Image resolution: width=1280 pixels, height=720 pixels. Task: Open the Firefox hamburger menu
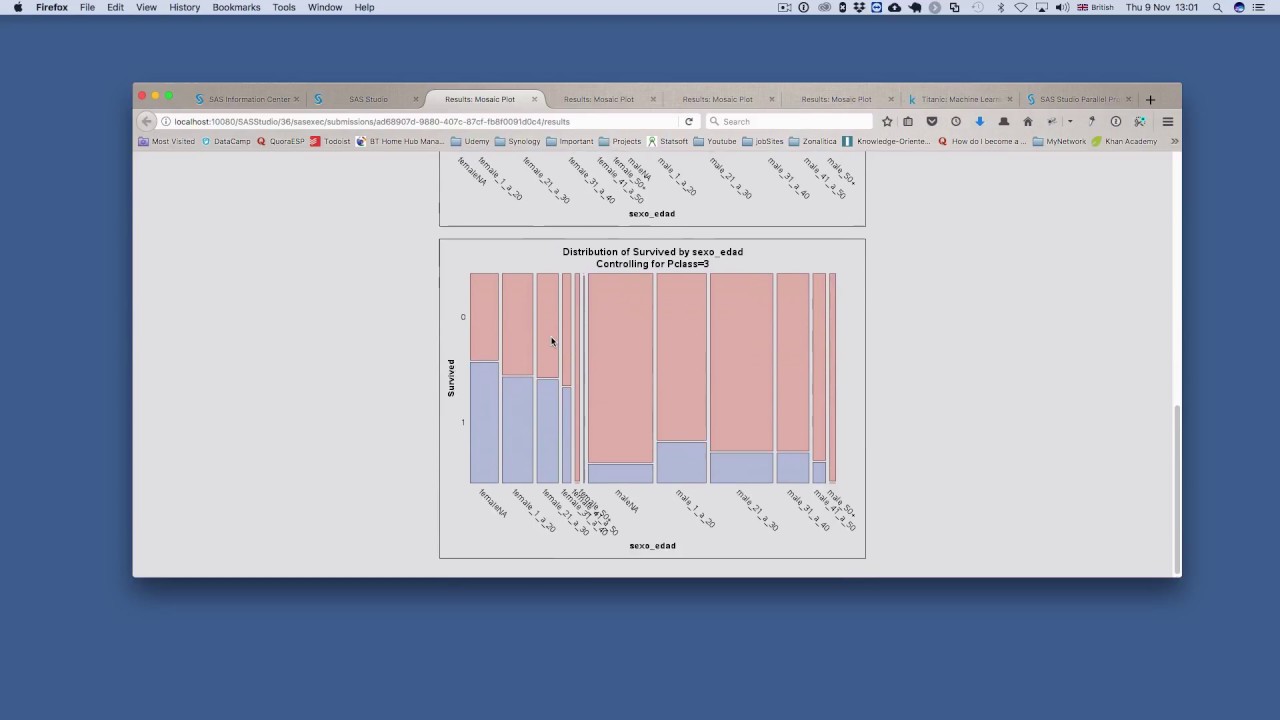point(1167,121)
